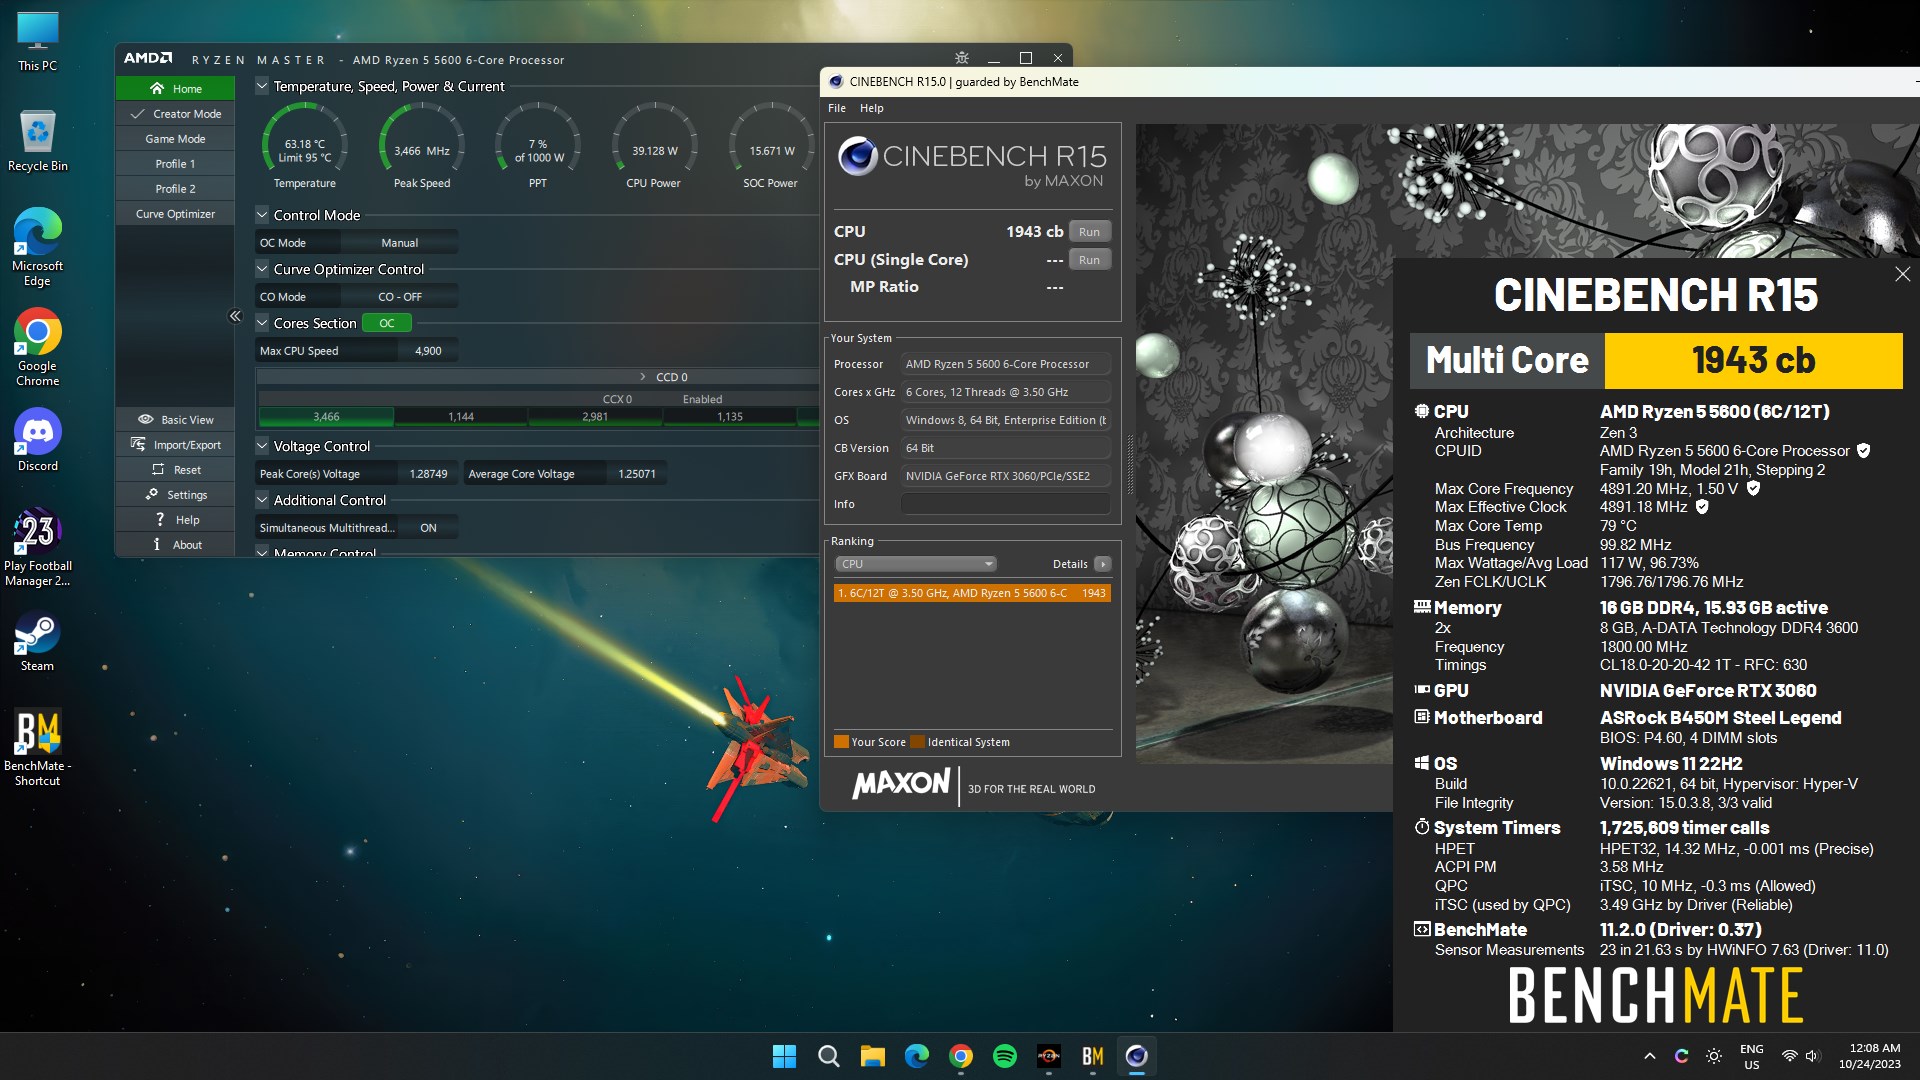Open taskbar Search
Image resolution: width=1920 pixels, height=1080 pixels.
(828, 1056)
